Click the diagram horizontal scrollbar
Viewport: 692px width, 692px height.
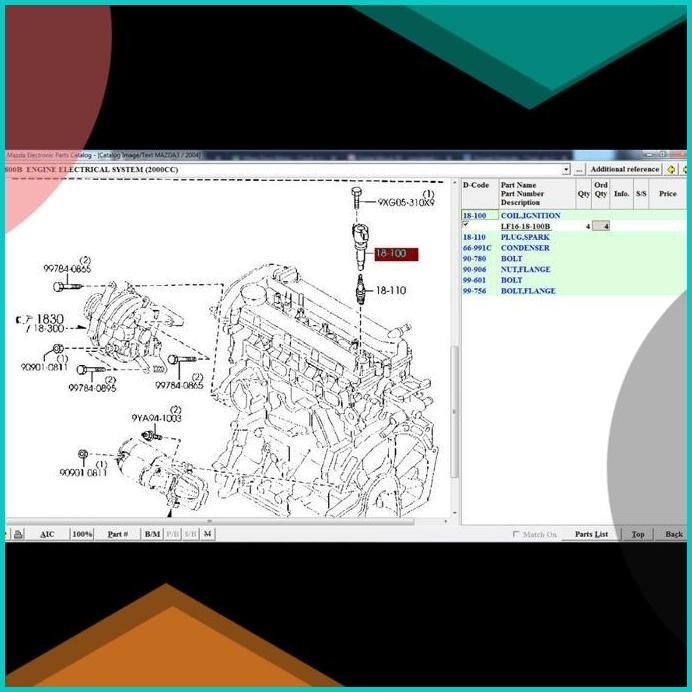[210, 522]
